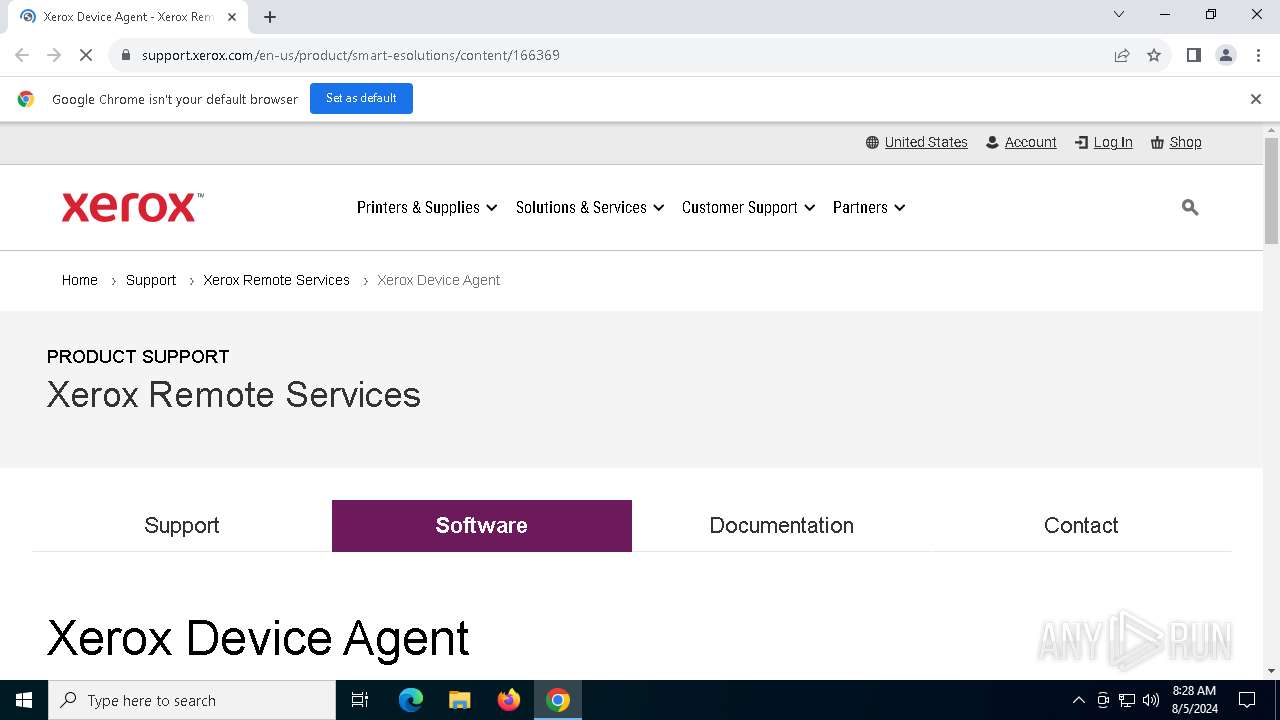View site information lock icon
Screen dimensions: 1280x720
[126, 55]
